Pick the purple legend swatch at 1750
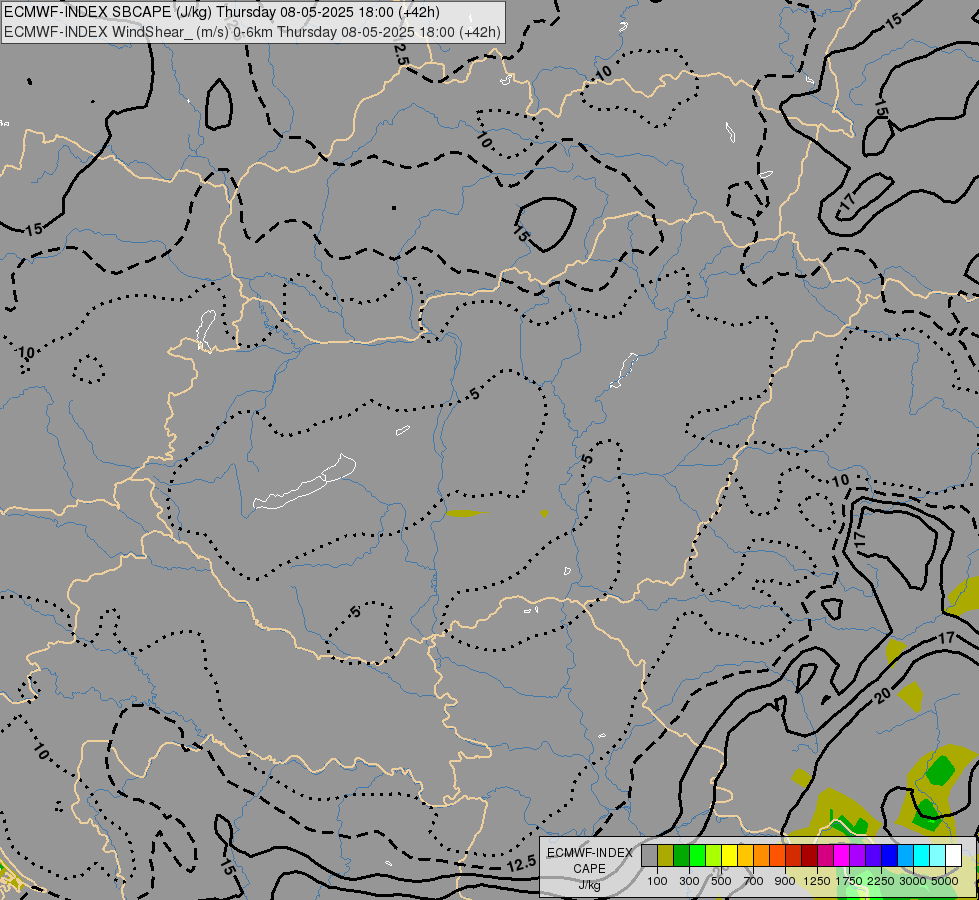Screen dimensions: 979x900 pos(858,855)
